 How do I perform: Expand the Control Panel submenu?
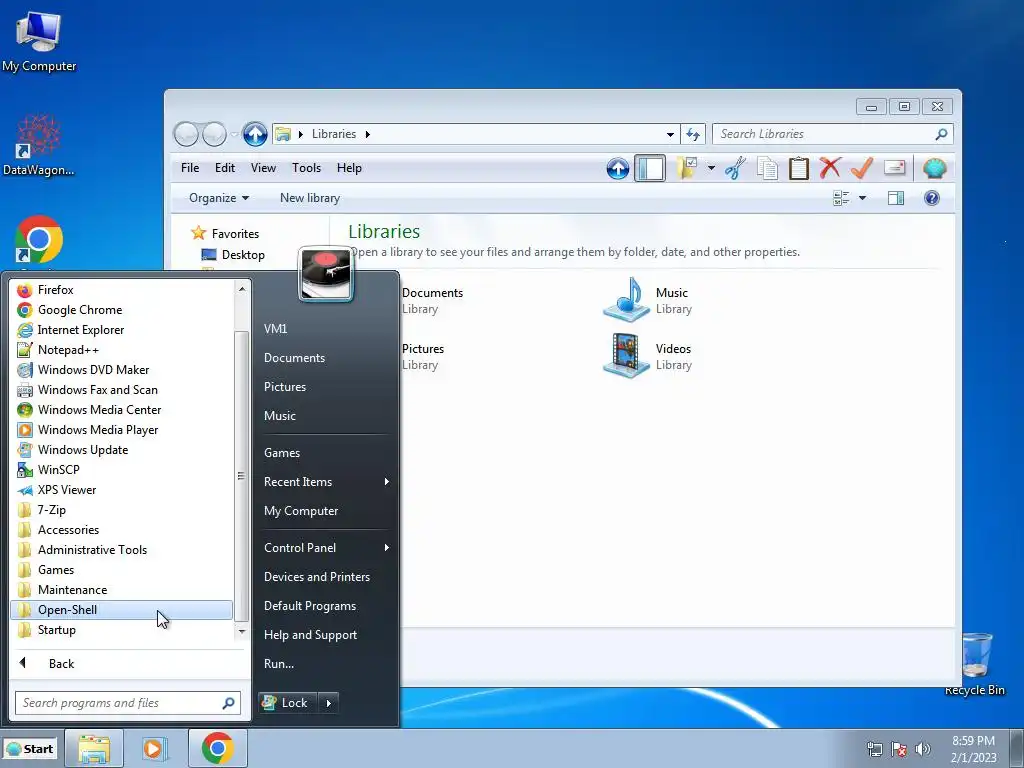point(325,548)
